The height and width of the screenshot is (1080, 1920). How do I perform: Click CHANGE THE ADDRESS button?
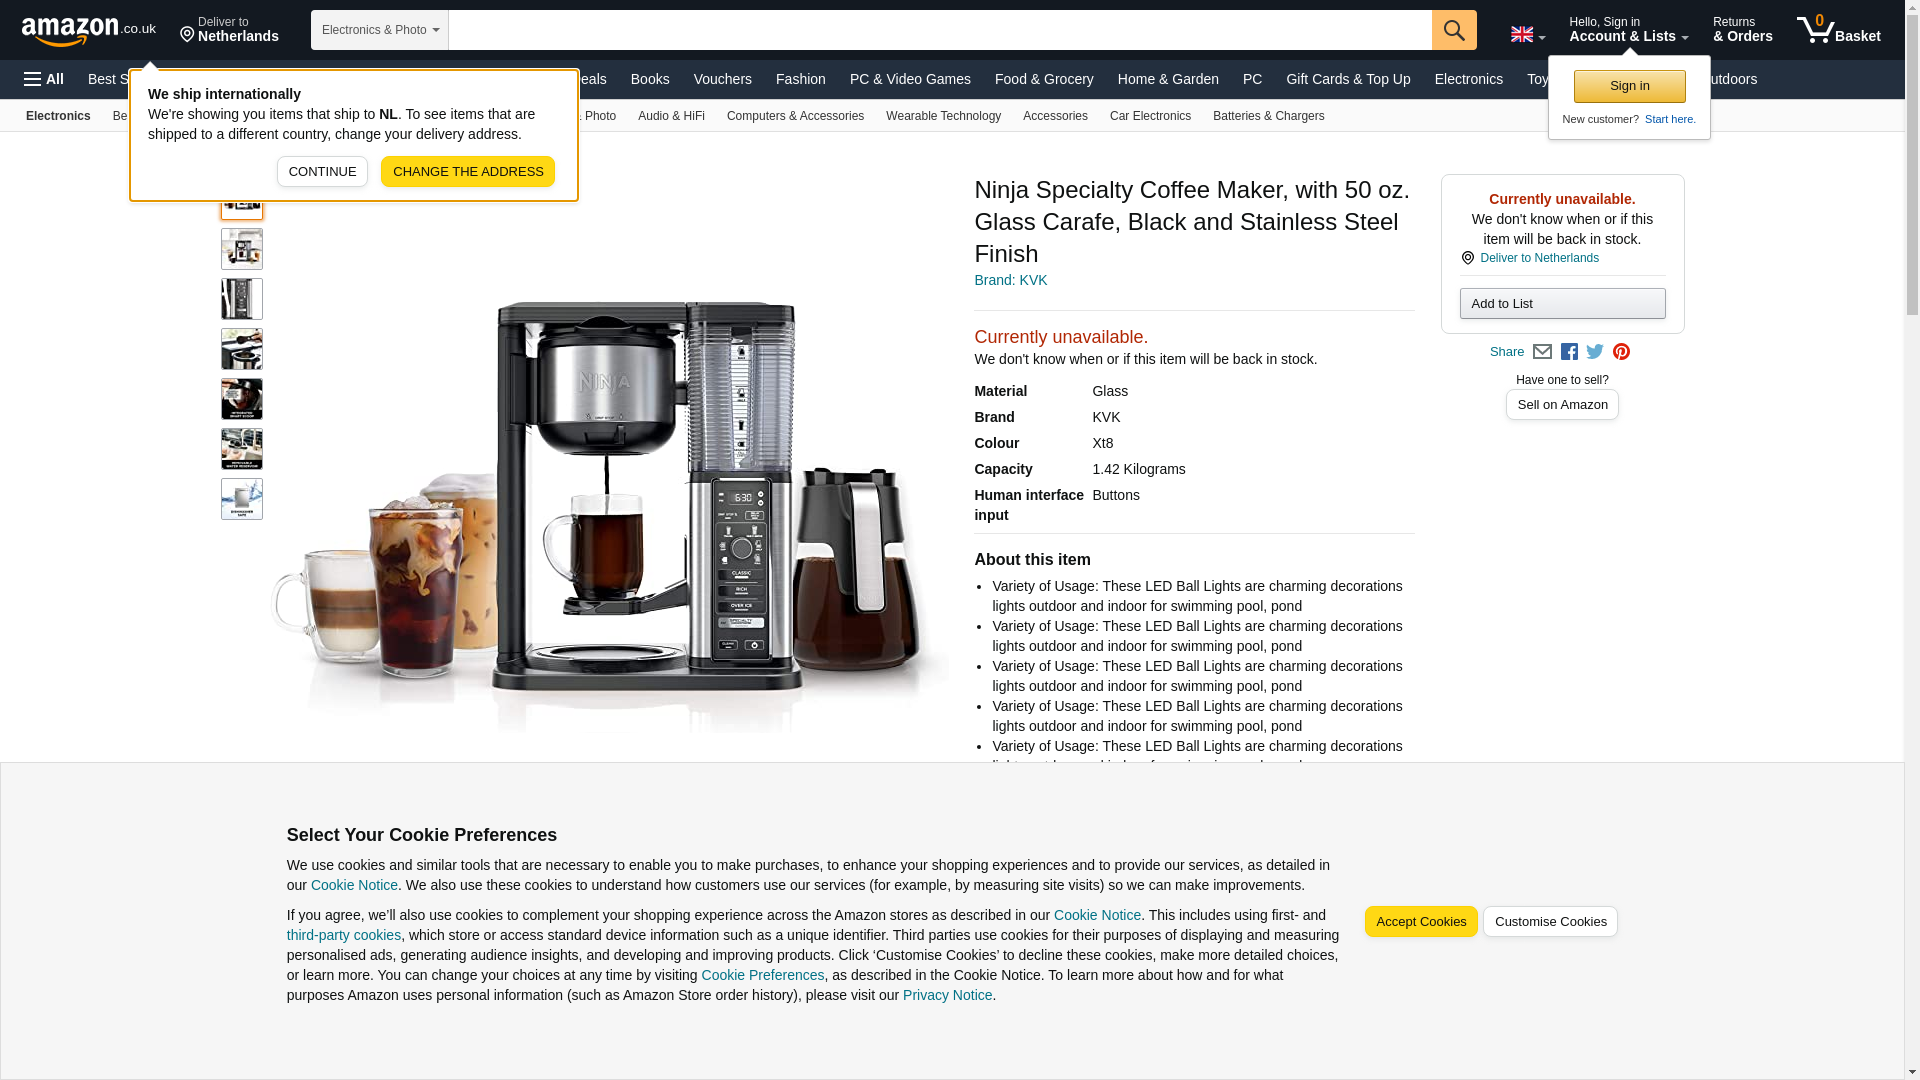468,171
